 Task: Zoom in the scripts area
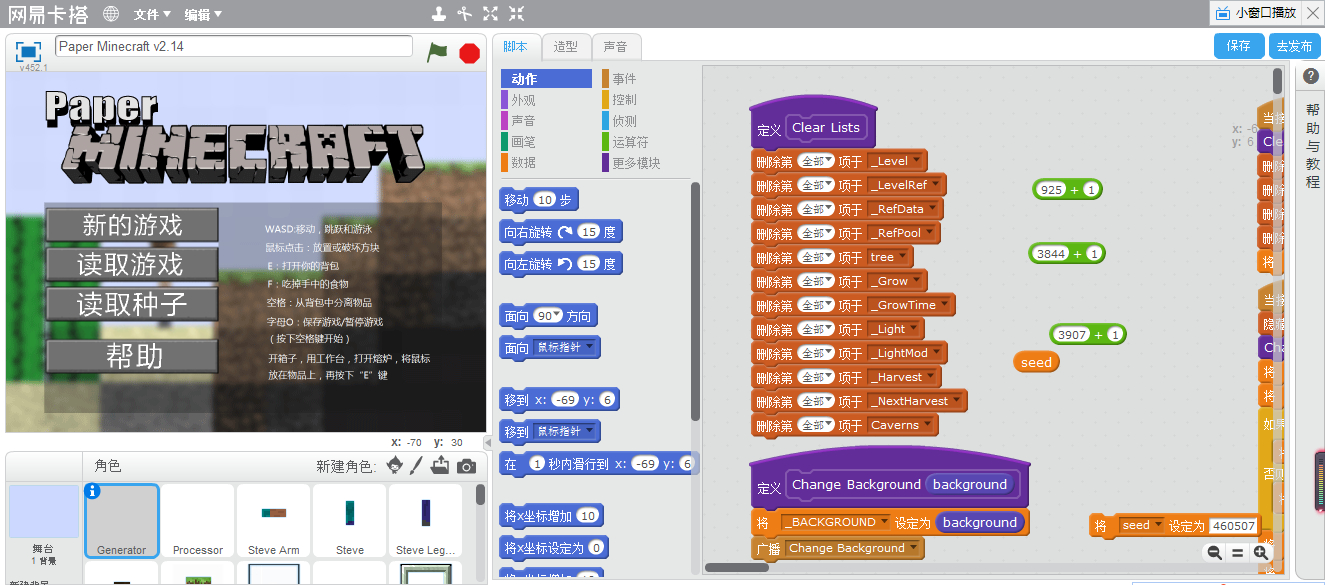click(1260, 552)
